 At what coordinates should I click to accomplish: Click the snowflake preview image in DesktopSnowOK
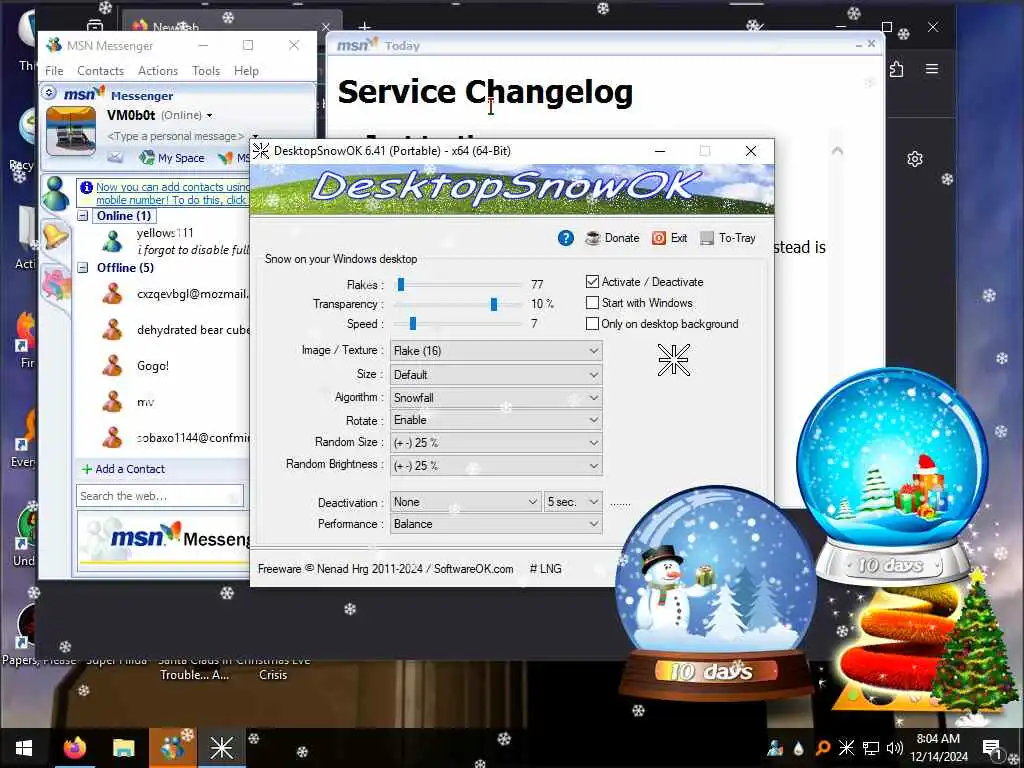click(673, 360)
